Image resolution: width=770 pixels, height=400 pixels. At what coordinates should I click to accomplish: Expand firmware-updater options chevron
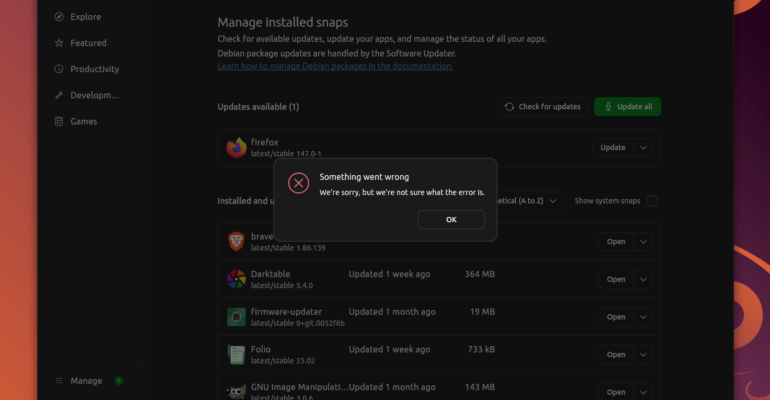[x=643, y=317]
